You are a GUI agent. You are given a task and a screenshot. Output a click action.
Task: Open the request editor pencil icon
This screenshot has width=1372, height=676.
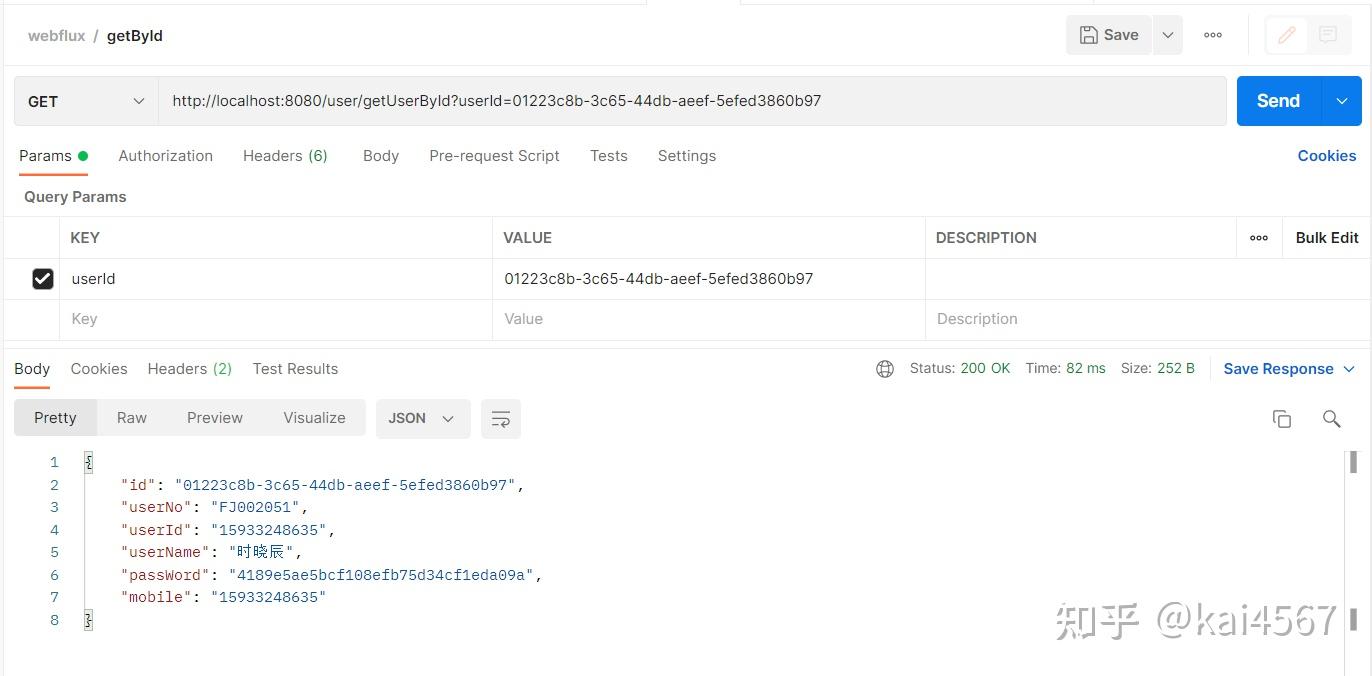(1285, 34)
